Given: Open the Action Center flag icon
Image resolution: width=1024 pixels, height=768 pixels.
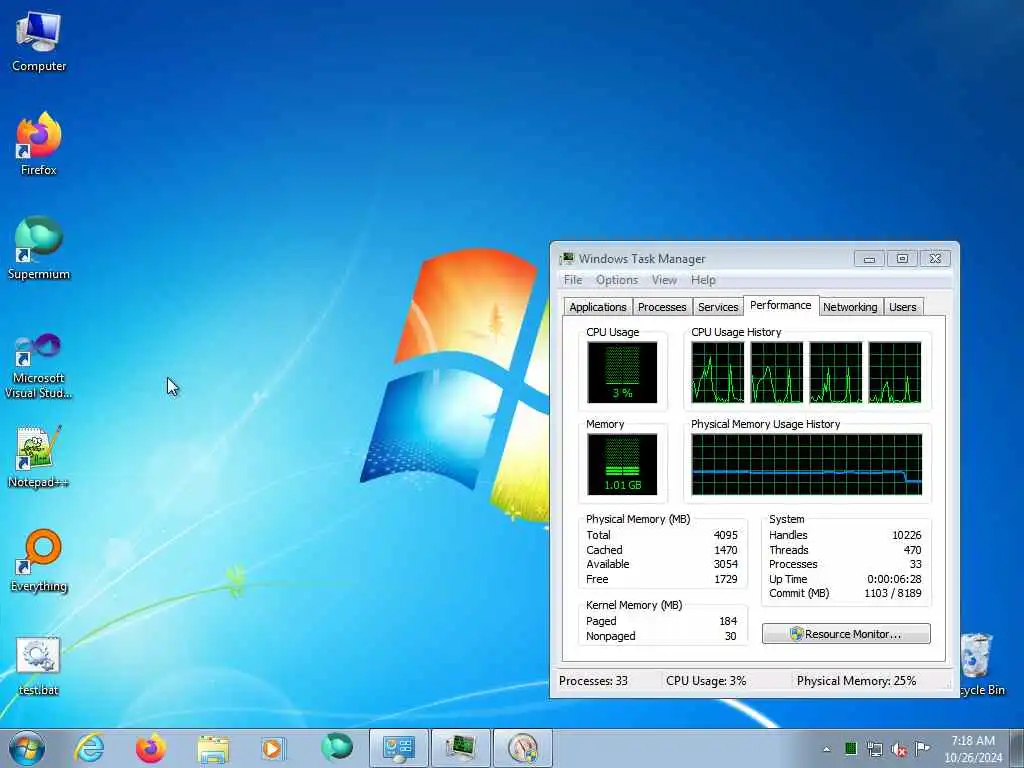Looking at the screenshot, I should click(922, 748).
